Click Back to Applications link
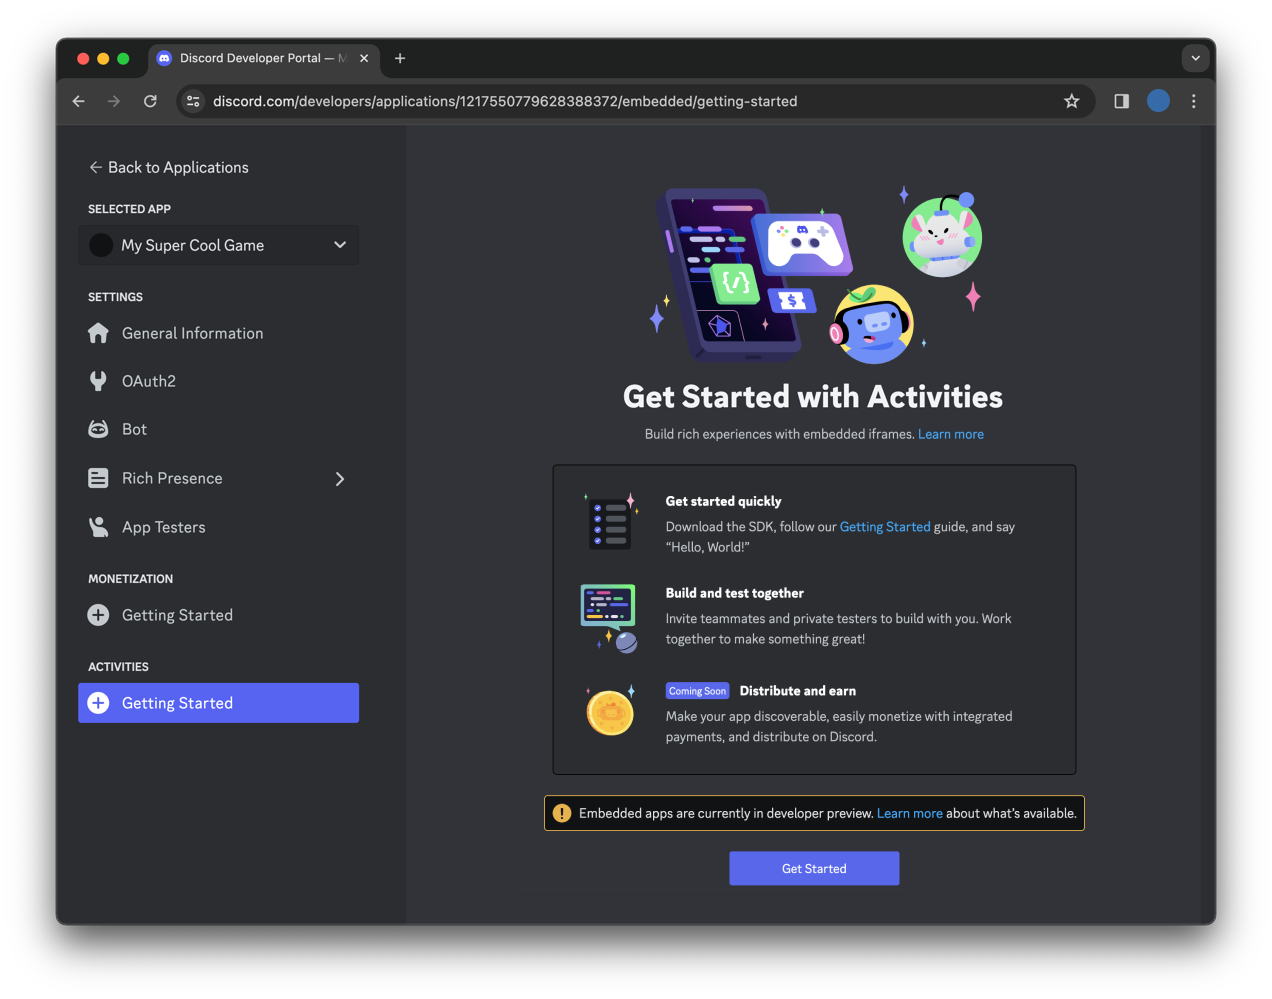1272x999 pixels. click(x=169, y=167)
